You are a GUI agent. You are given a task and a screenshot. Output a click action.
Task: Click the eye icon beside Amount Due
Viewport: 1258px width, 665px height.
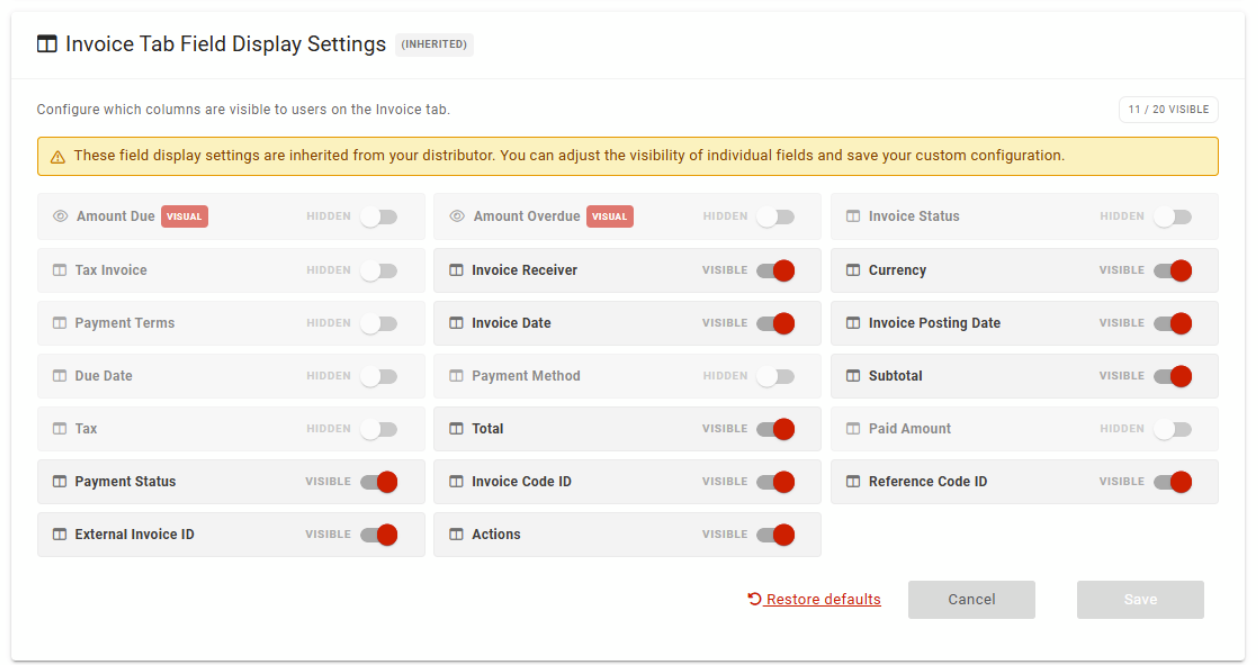pyautogui.click(x=60, y=216)
